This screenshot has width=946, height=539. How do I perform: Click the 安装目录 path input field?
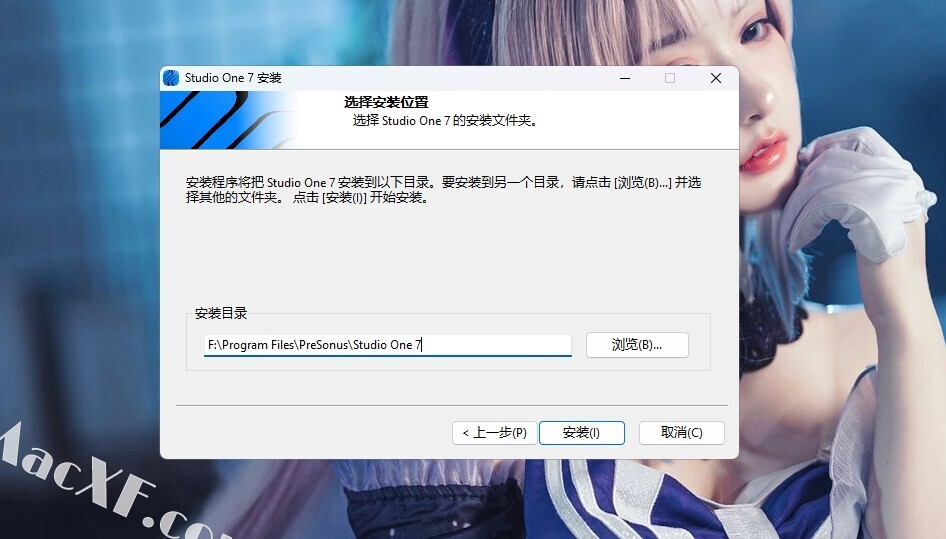pyautogui.click(x=387, y=345)
